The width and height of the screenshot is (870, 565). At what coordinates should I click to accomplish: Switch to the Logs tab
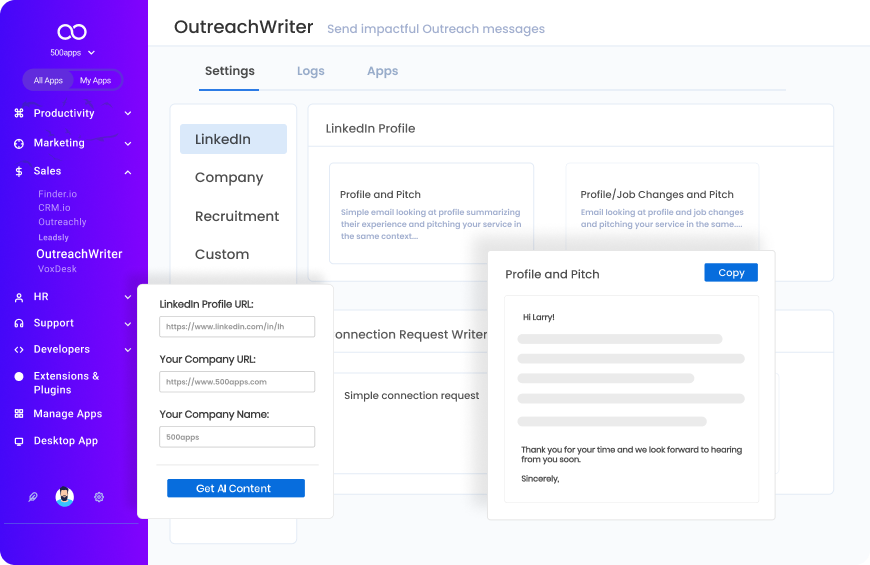311,71
